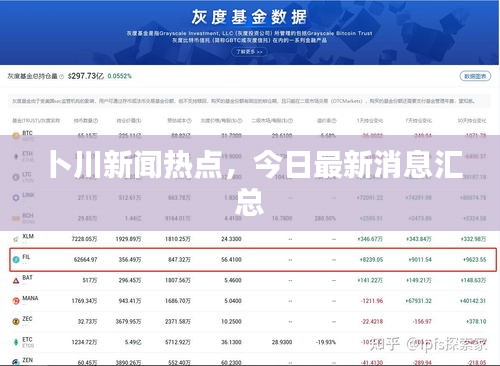Image resolution: width=500 pixels, height=366 pixels.
Task: Select the MANA row name
Action: coord(30,298)
